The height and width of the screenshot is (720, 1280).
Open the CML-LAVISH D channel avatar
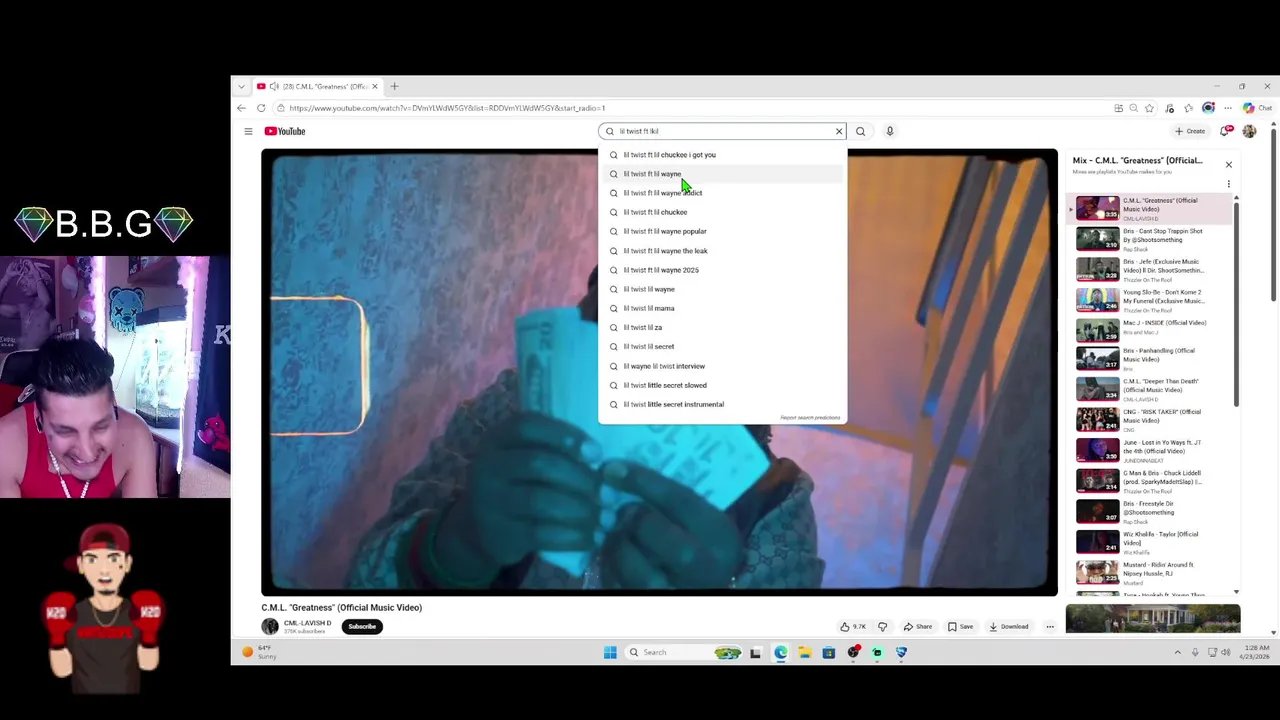(270, 627)
